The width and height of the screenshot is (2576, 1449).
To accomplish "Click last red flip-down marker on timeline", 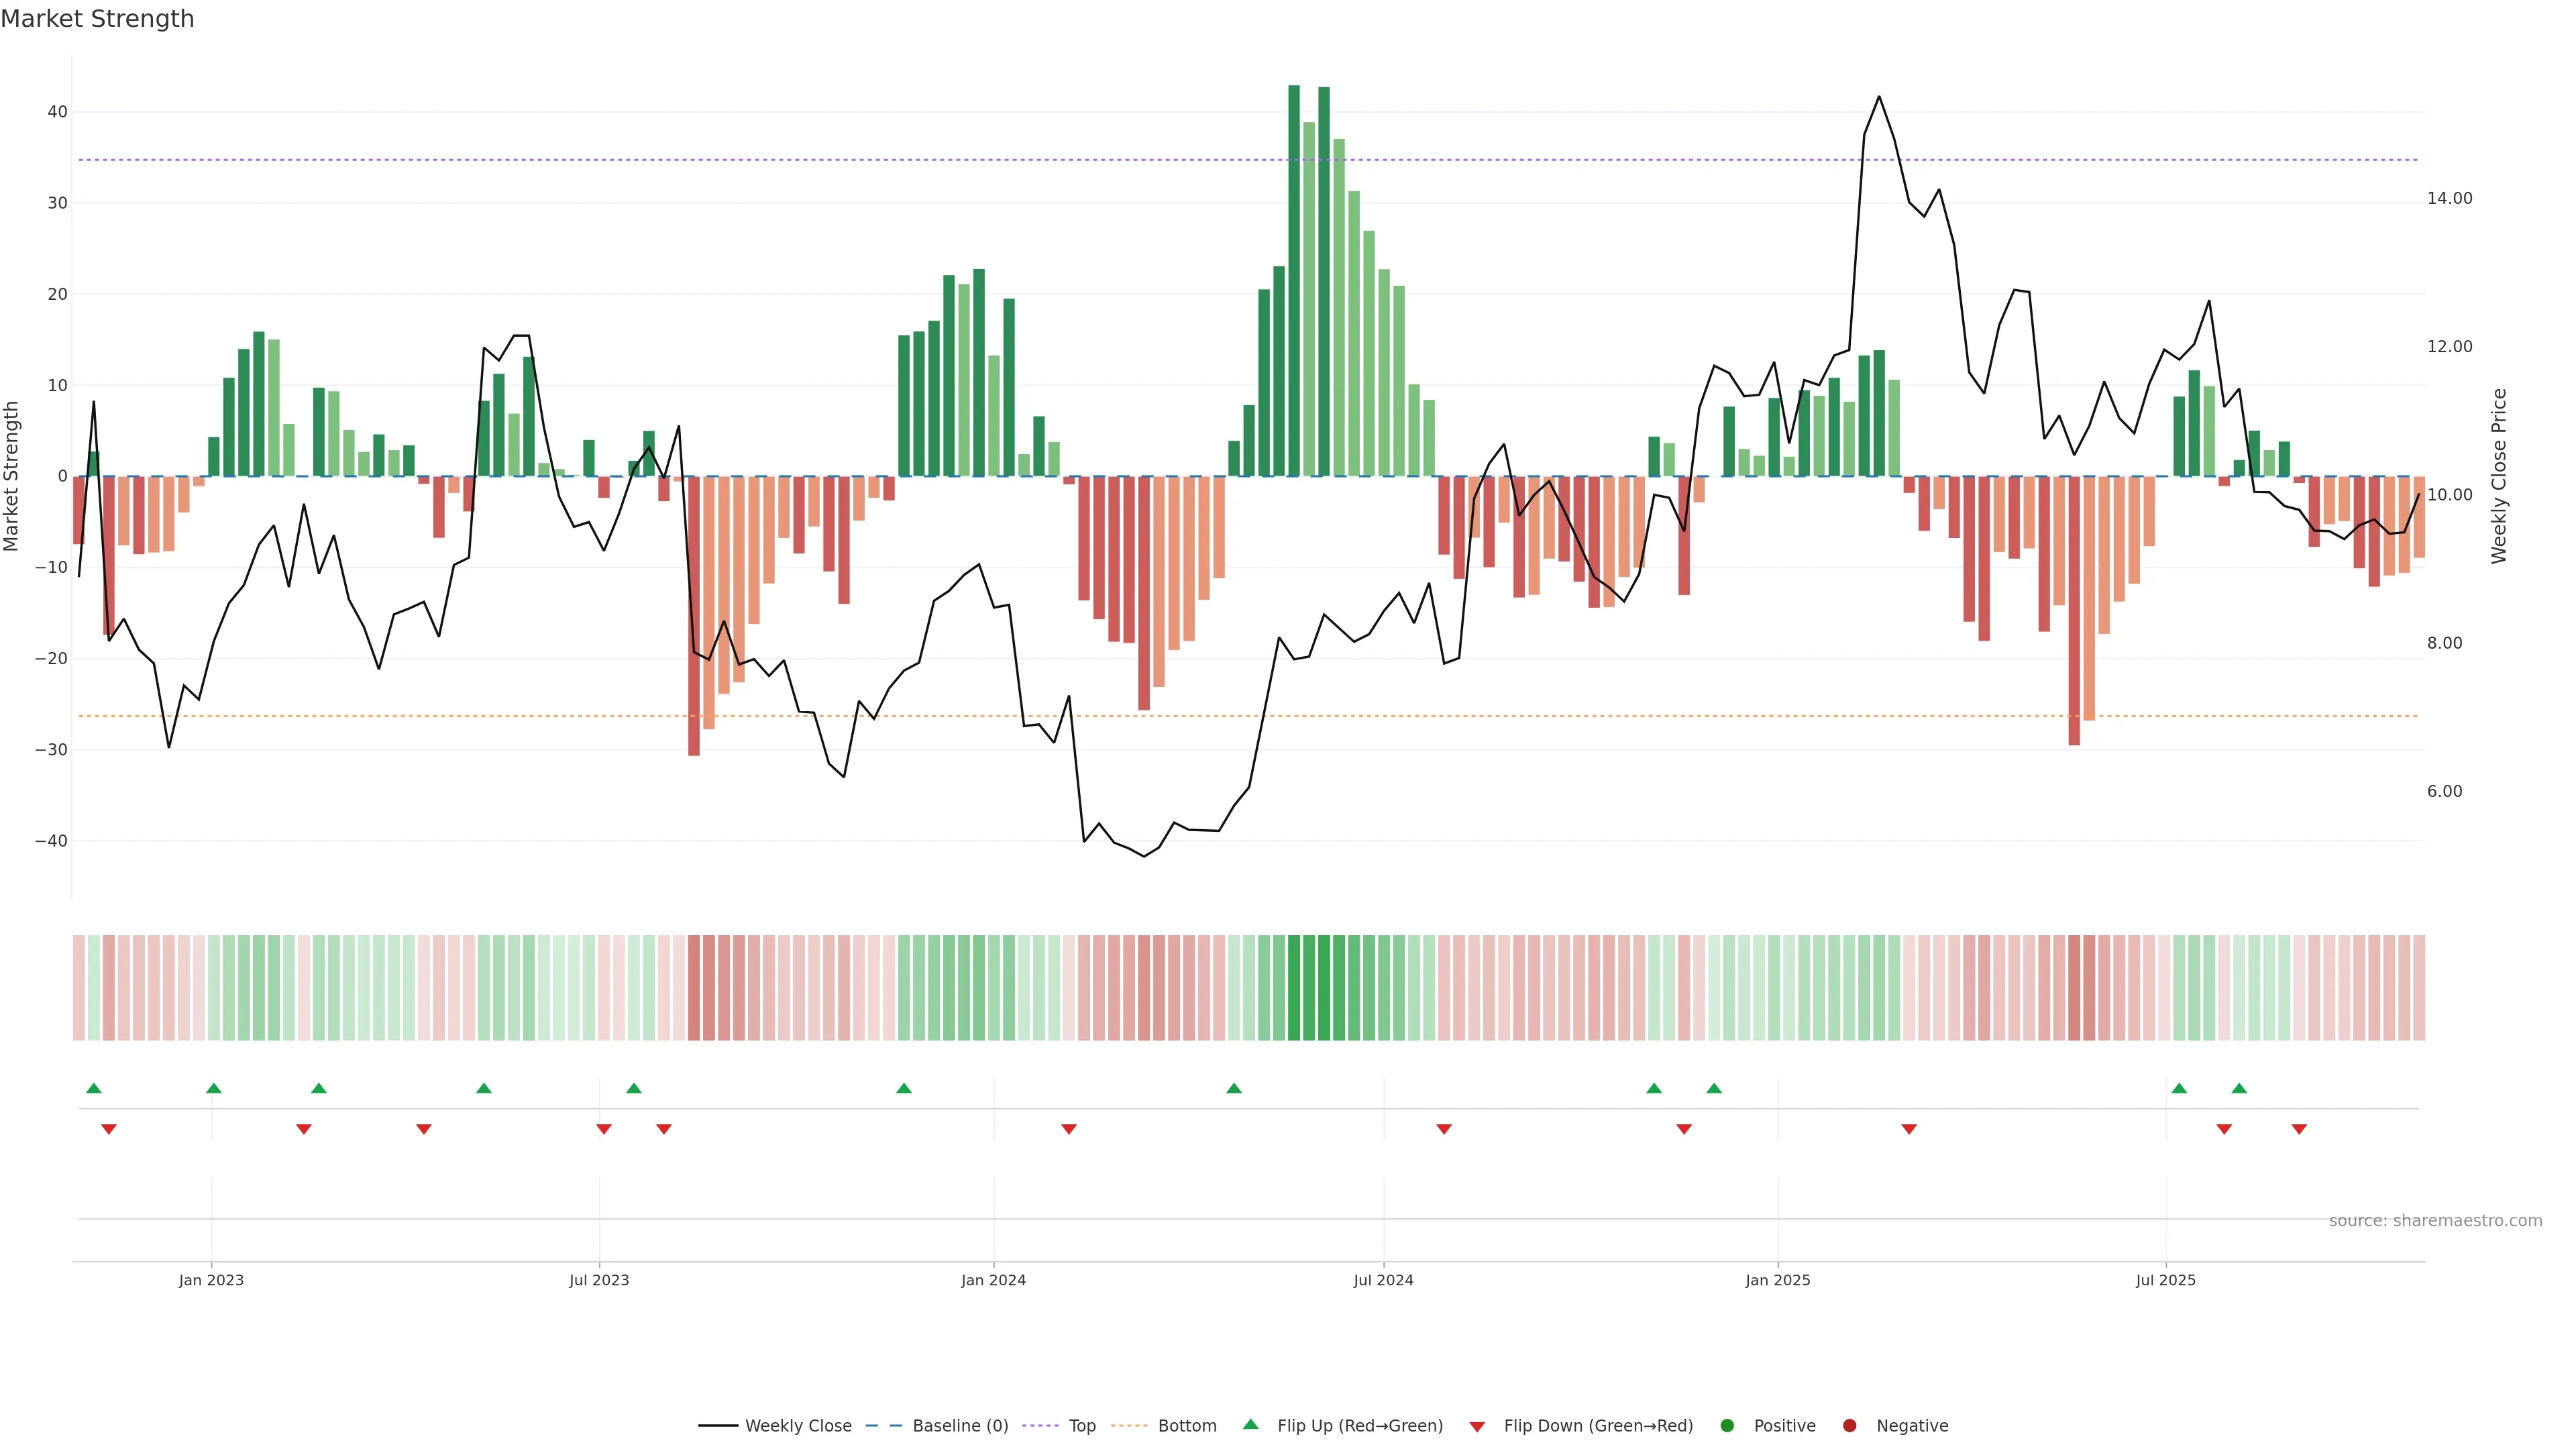I will point(2299,1129).
